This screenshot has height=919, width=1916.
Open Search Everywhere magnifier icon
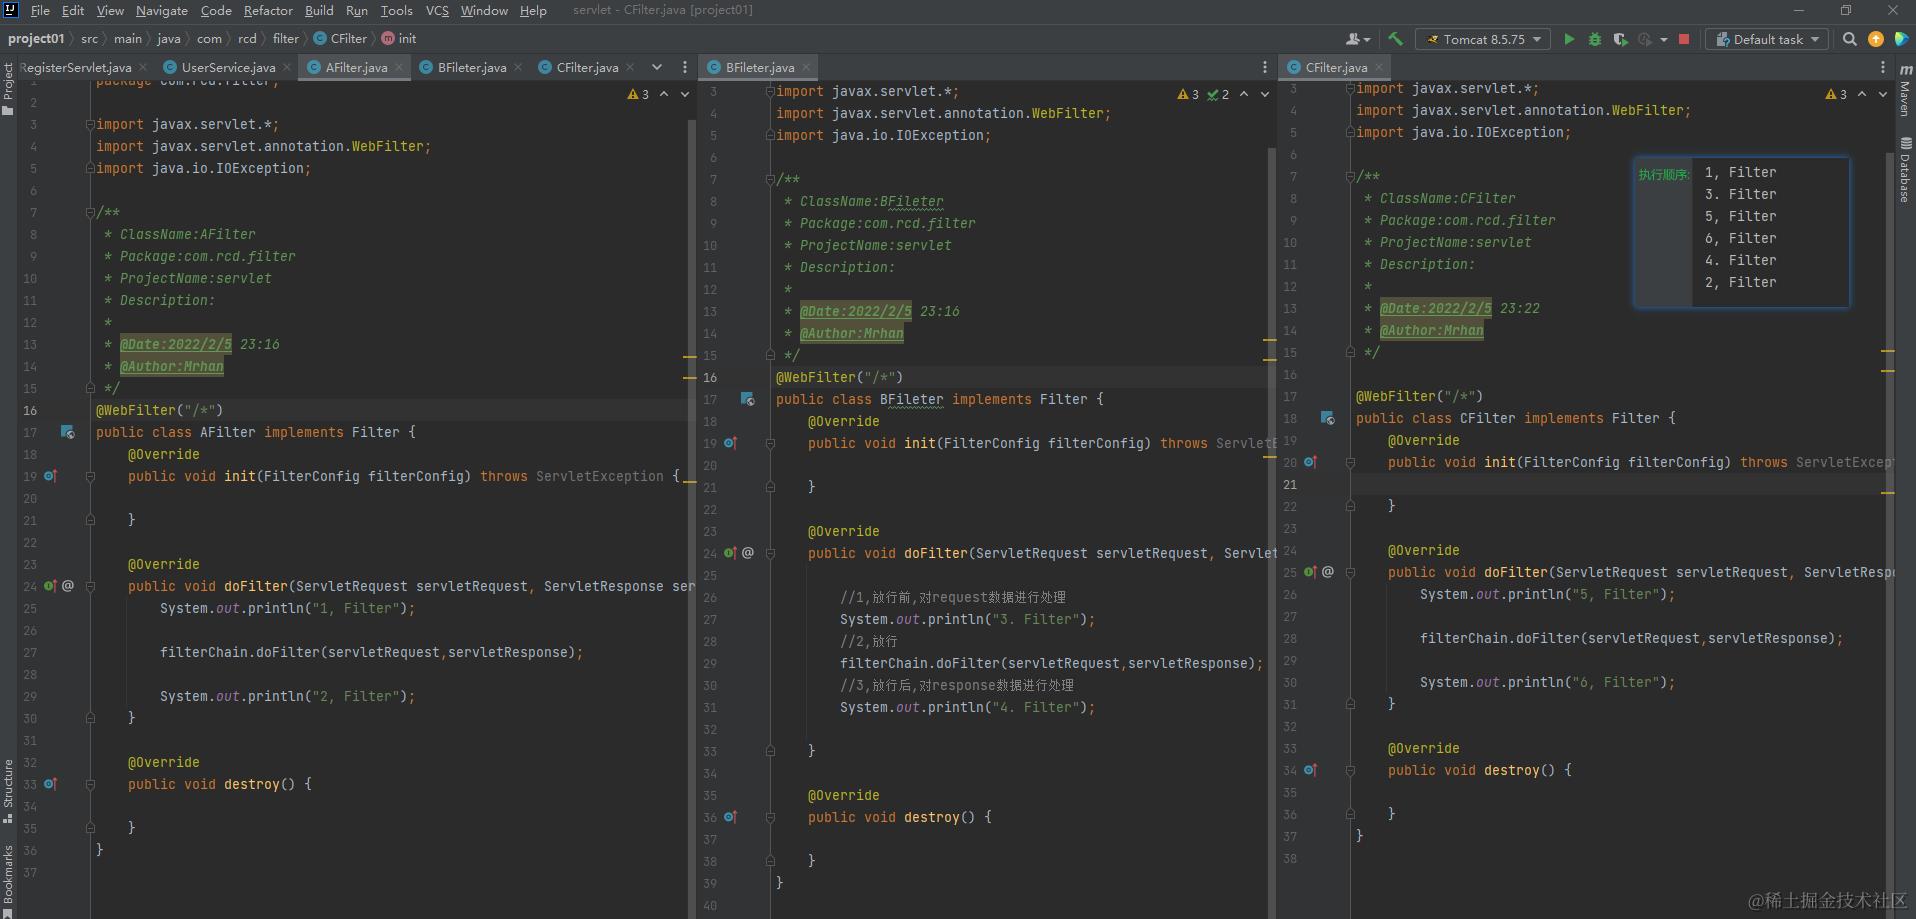click(1849, 39)
